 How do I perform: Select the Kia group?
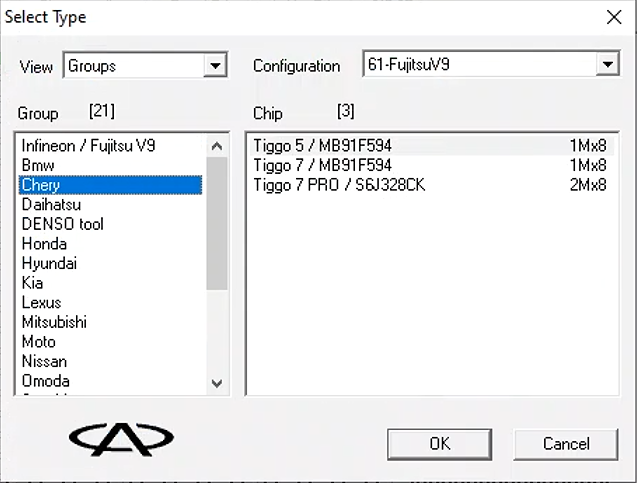tap(110, 283)
